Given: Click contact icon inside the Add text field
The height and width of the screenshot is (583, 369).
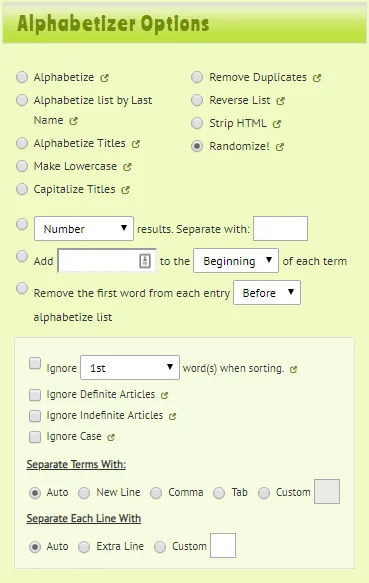Looking at the screenshot, I should 145,261.
